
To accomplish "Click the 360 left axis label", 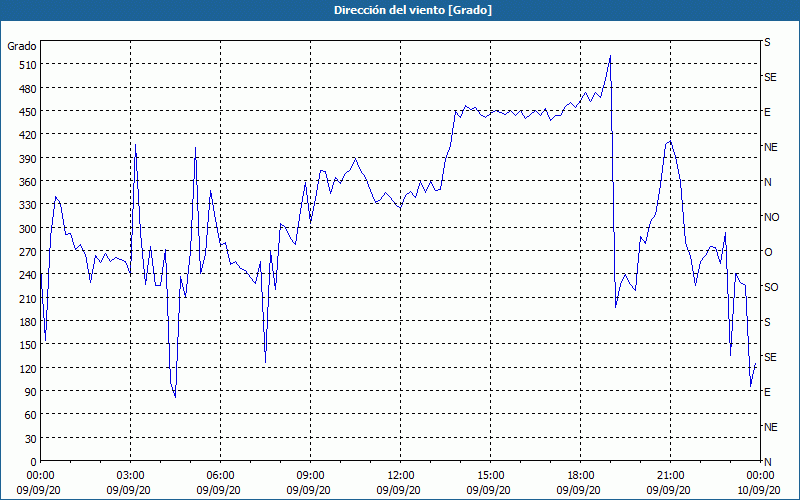I will click(28, 182).
